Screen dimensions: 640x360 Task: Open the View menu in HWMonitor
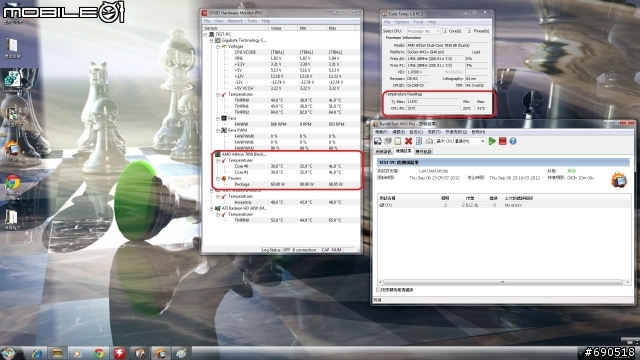tap(219, 21)
